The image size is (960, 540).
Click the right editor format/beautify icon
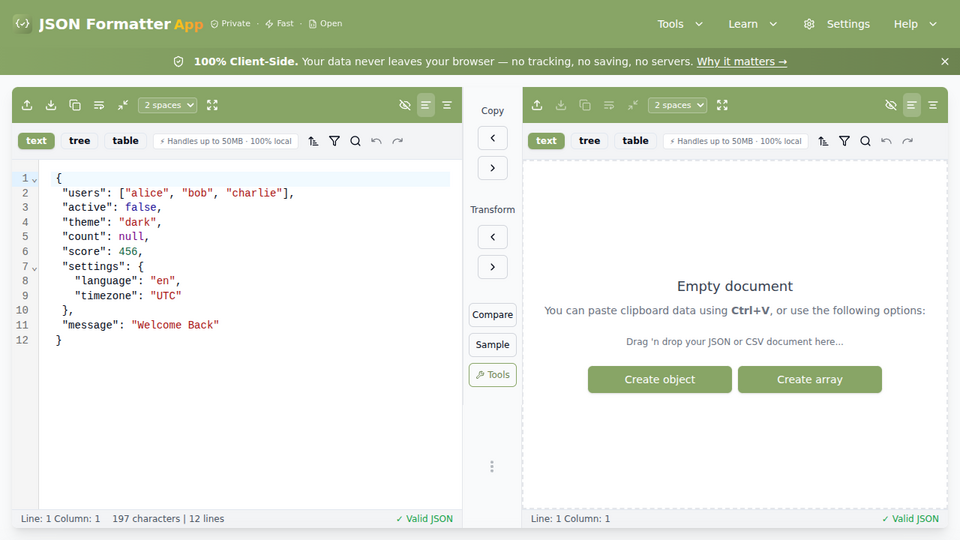tap(609, 105)
